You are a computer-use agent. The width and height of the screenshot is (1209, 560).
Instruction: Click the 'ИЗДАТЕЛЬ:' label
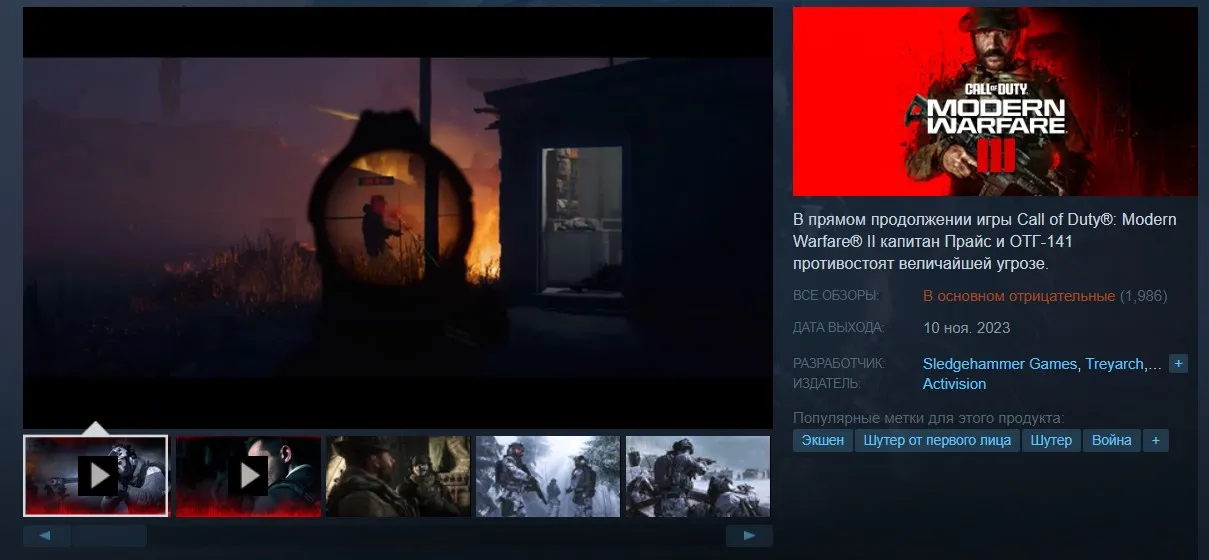pos(826,384)
